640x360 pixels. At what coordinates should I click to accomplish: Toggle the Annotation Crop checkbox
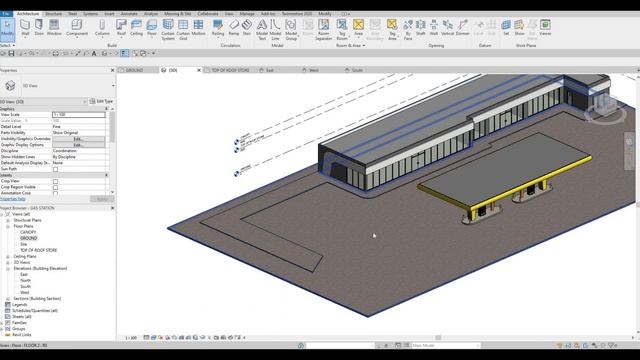pos(56,193)
